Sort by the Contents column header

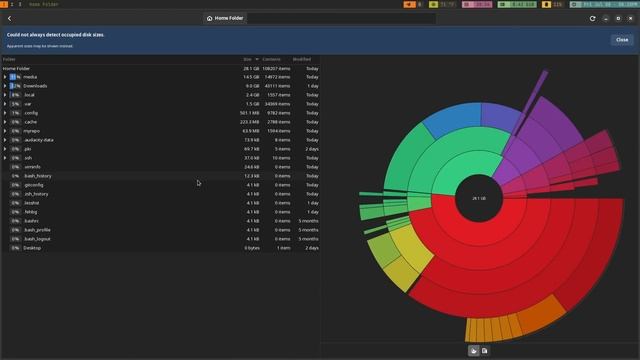(x=271, y=59)
